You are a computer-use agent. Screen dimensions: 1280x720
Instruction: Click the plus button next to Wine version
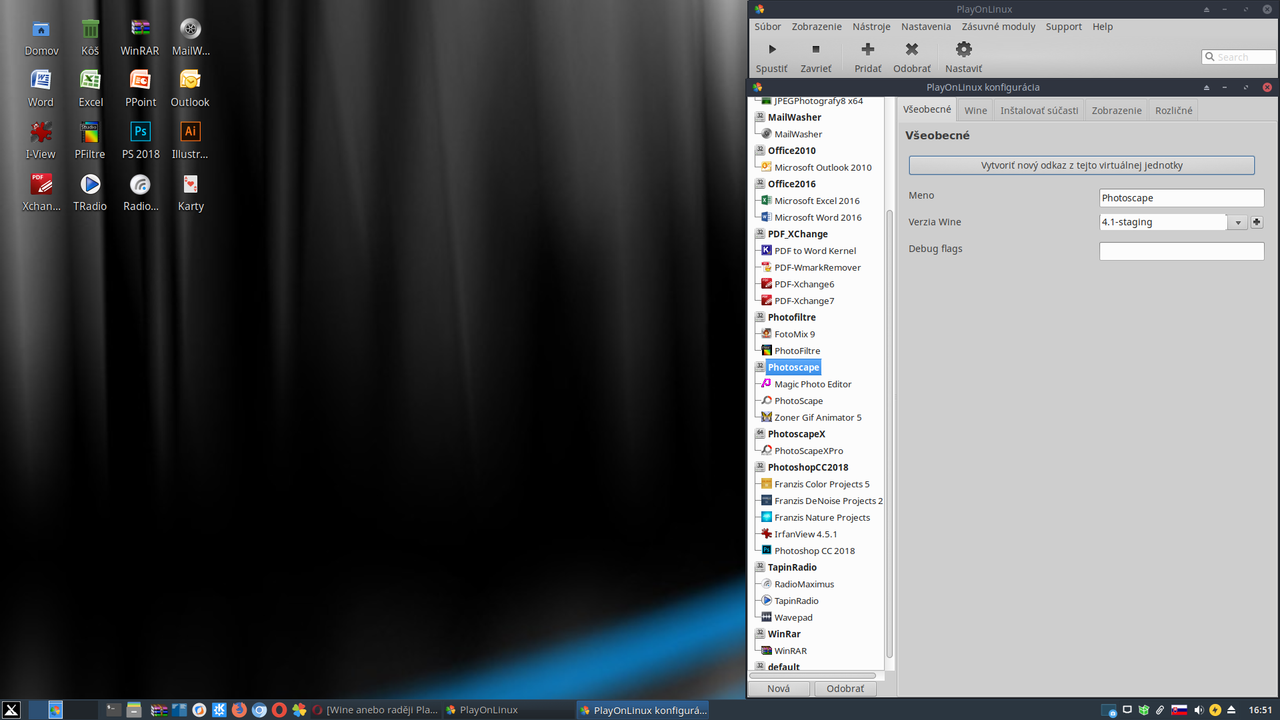pos(1257,223)
